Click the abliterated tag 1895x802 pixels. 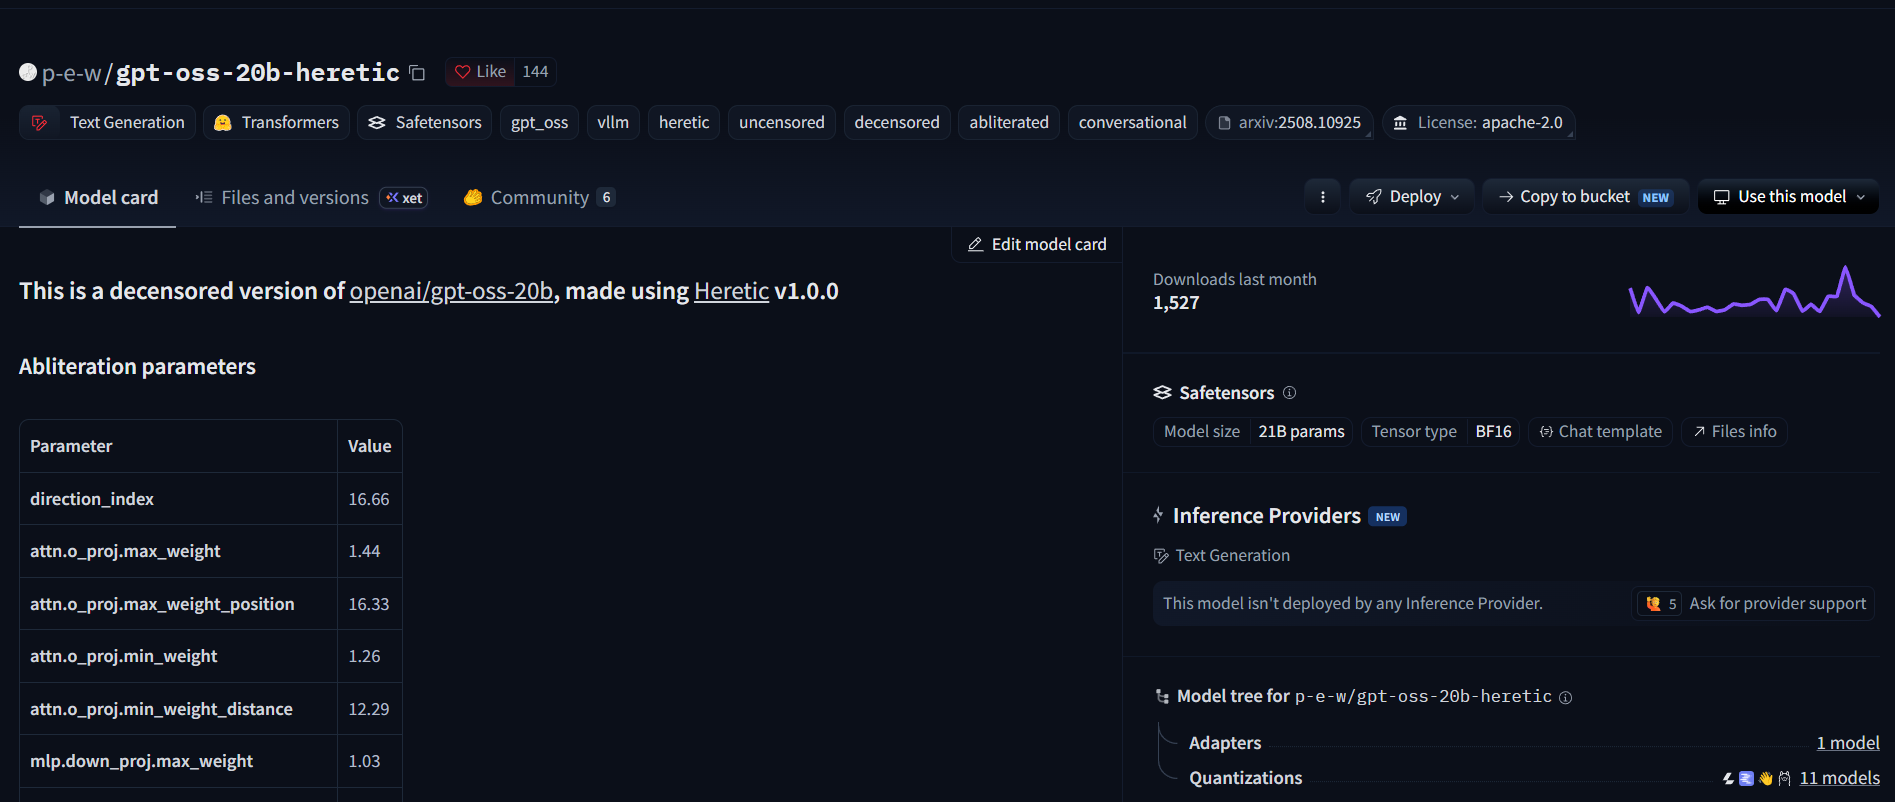(1009, 123)
